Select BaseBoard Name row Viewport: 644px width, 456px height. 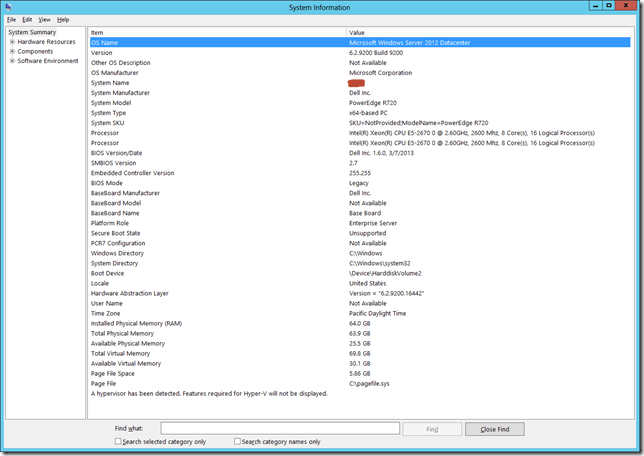tap(360, 213)
